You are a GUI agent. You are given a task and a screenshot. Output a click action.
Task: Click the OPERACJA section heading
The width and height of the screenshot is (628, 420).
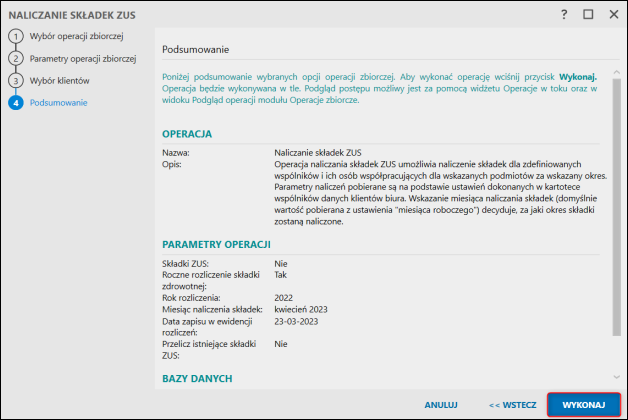coord(187,134)
